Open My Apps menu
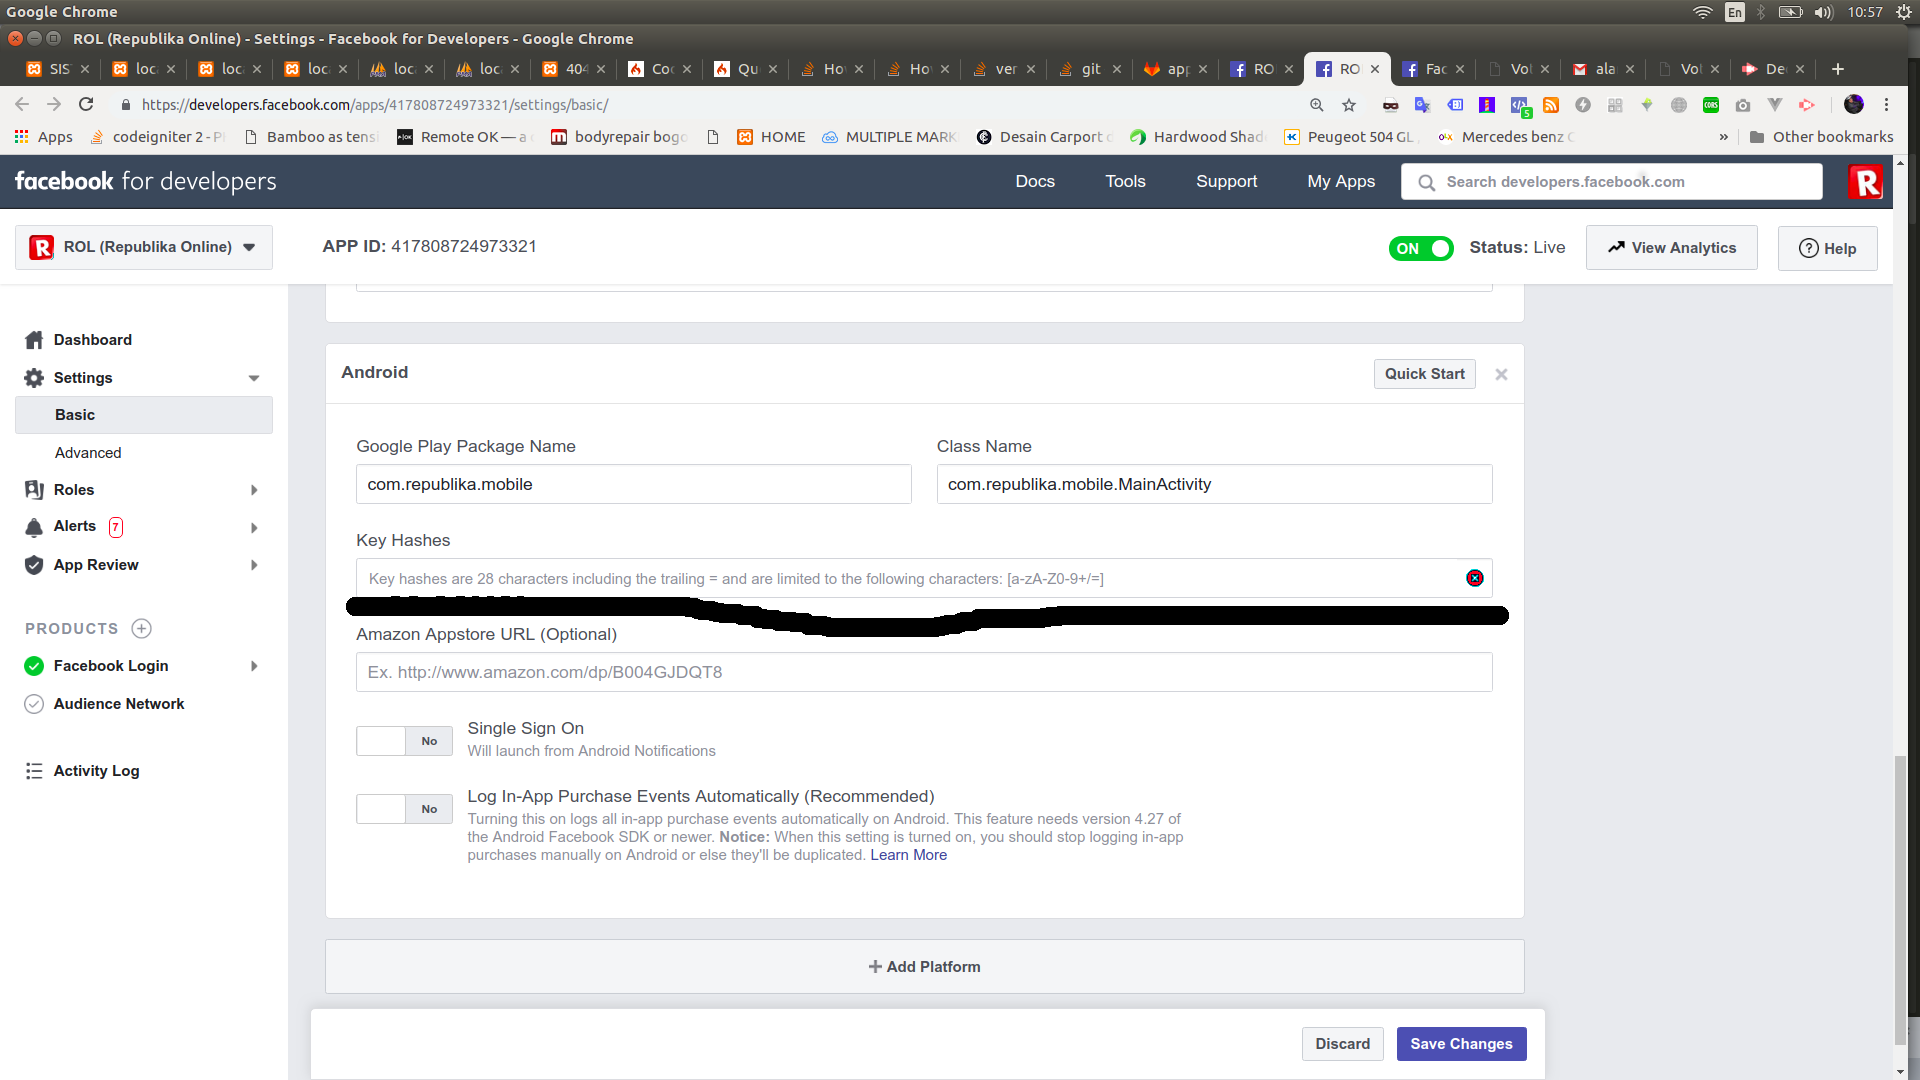Image resolution: width=1920 pixels, height=1080 pixels. pyautogui.click(x=1341, y=181)
